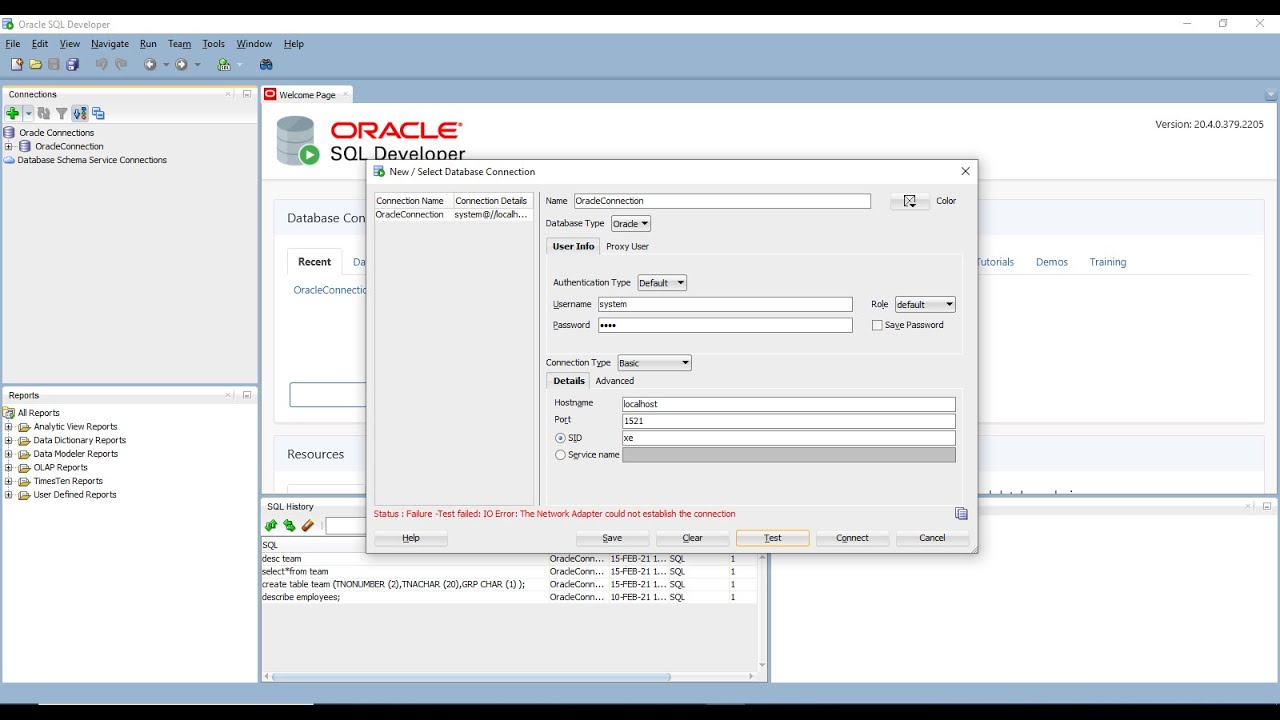Screen dimensions: 1280x720
Task: Click green plus New Connection icon
Action: [13, 114]
